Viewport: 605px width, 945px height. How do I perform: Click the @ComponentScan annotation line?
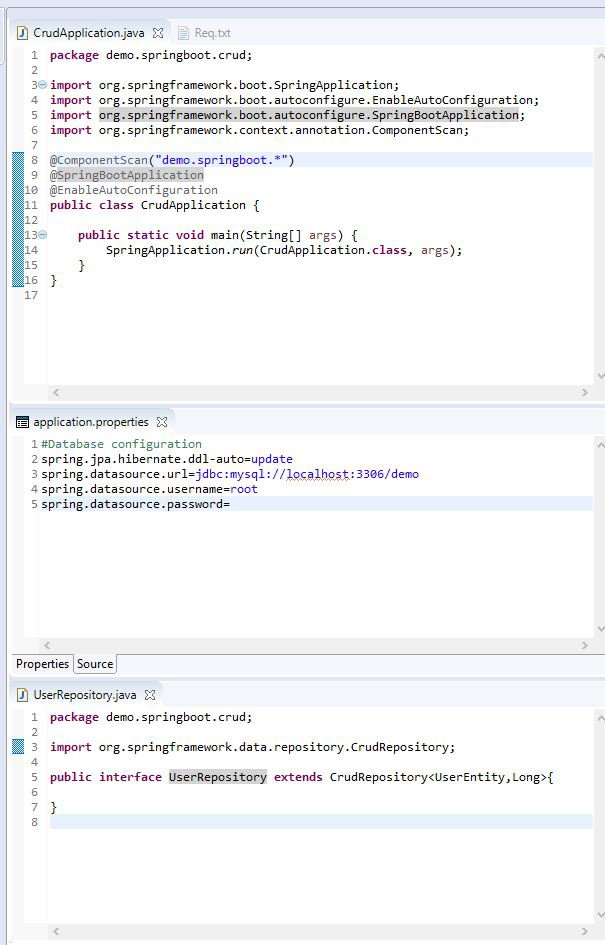point(172,160)
